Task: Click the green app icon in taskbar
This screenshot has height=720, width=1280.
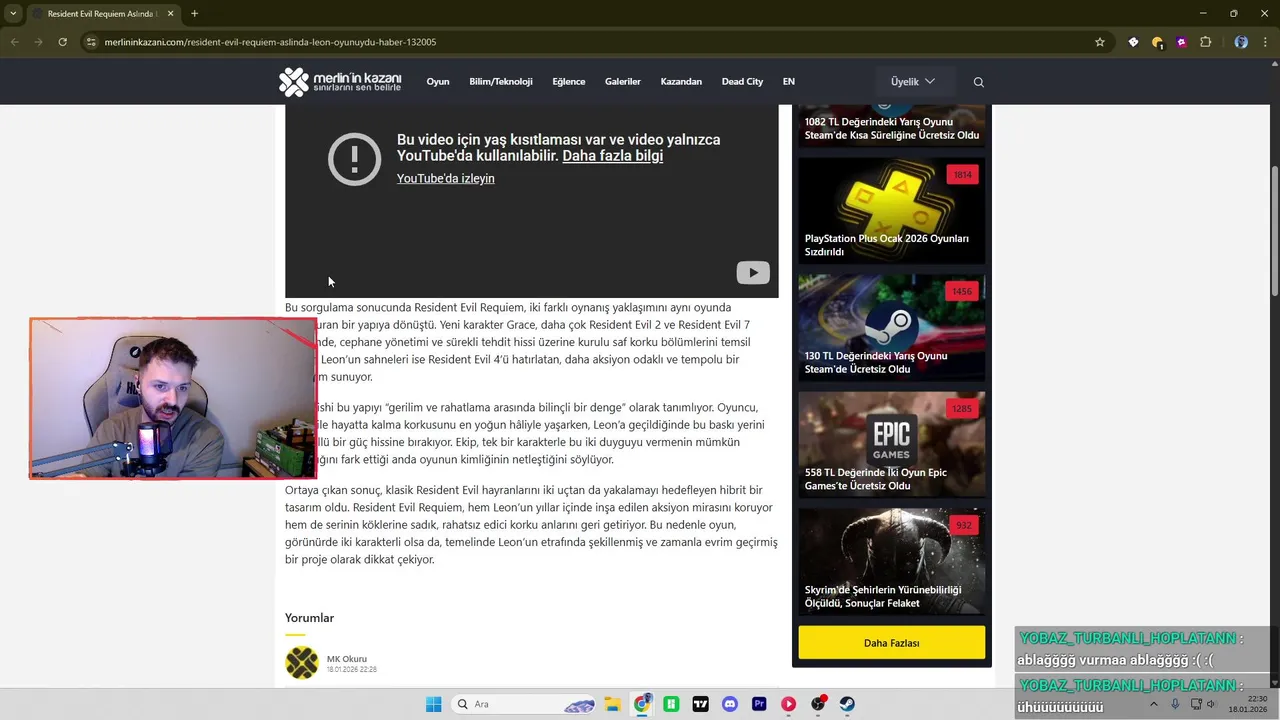Action: [x=671, y=704]
